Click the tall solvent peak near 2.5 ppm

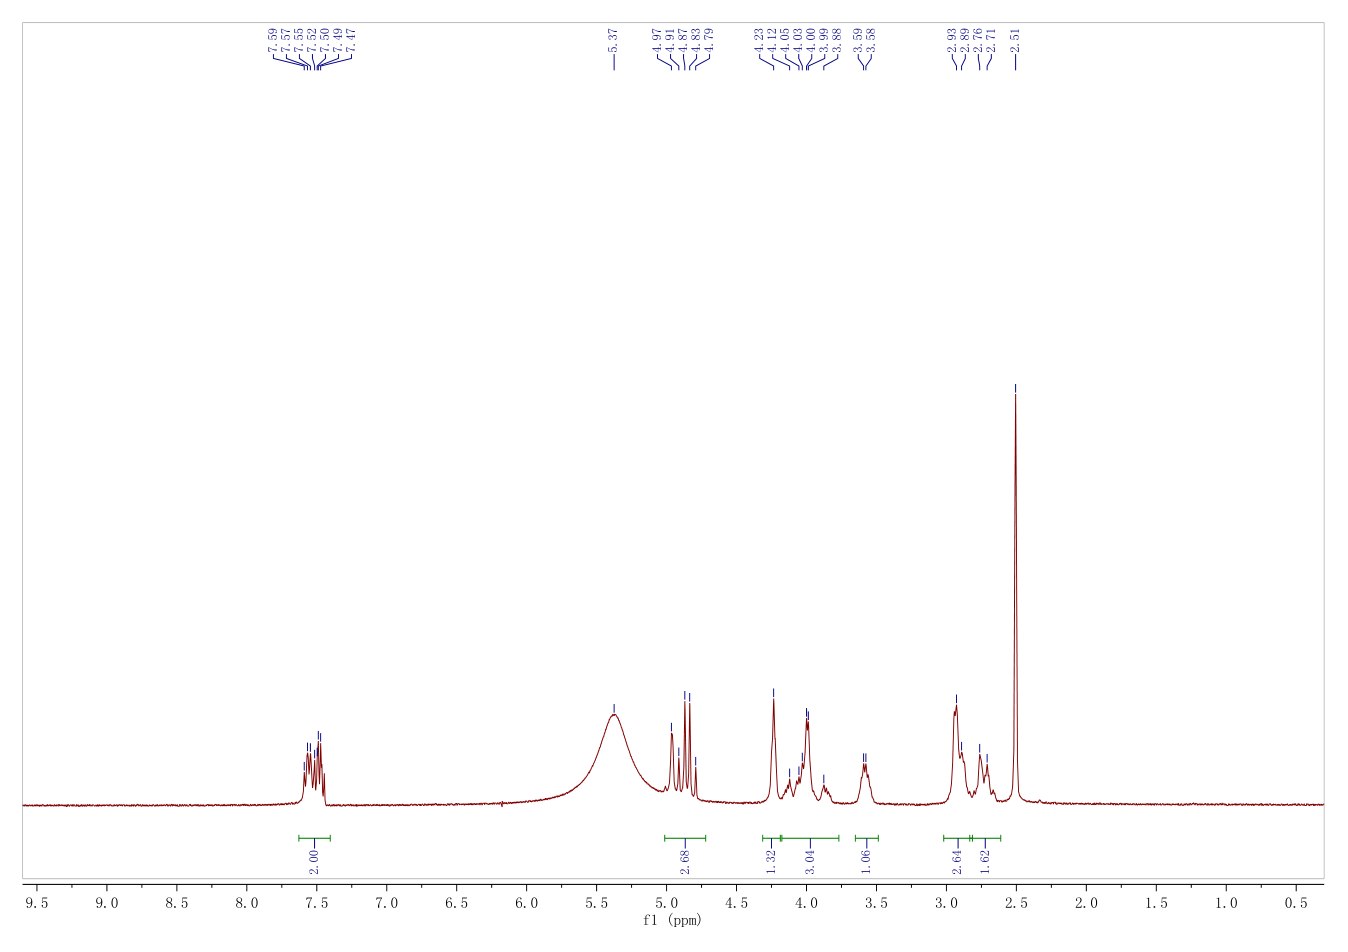tap(1016, 600)
